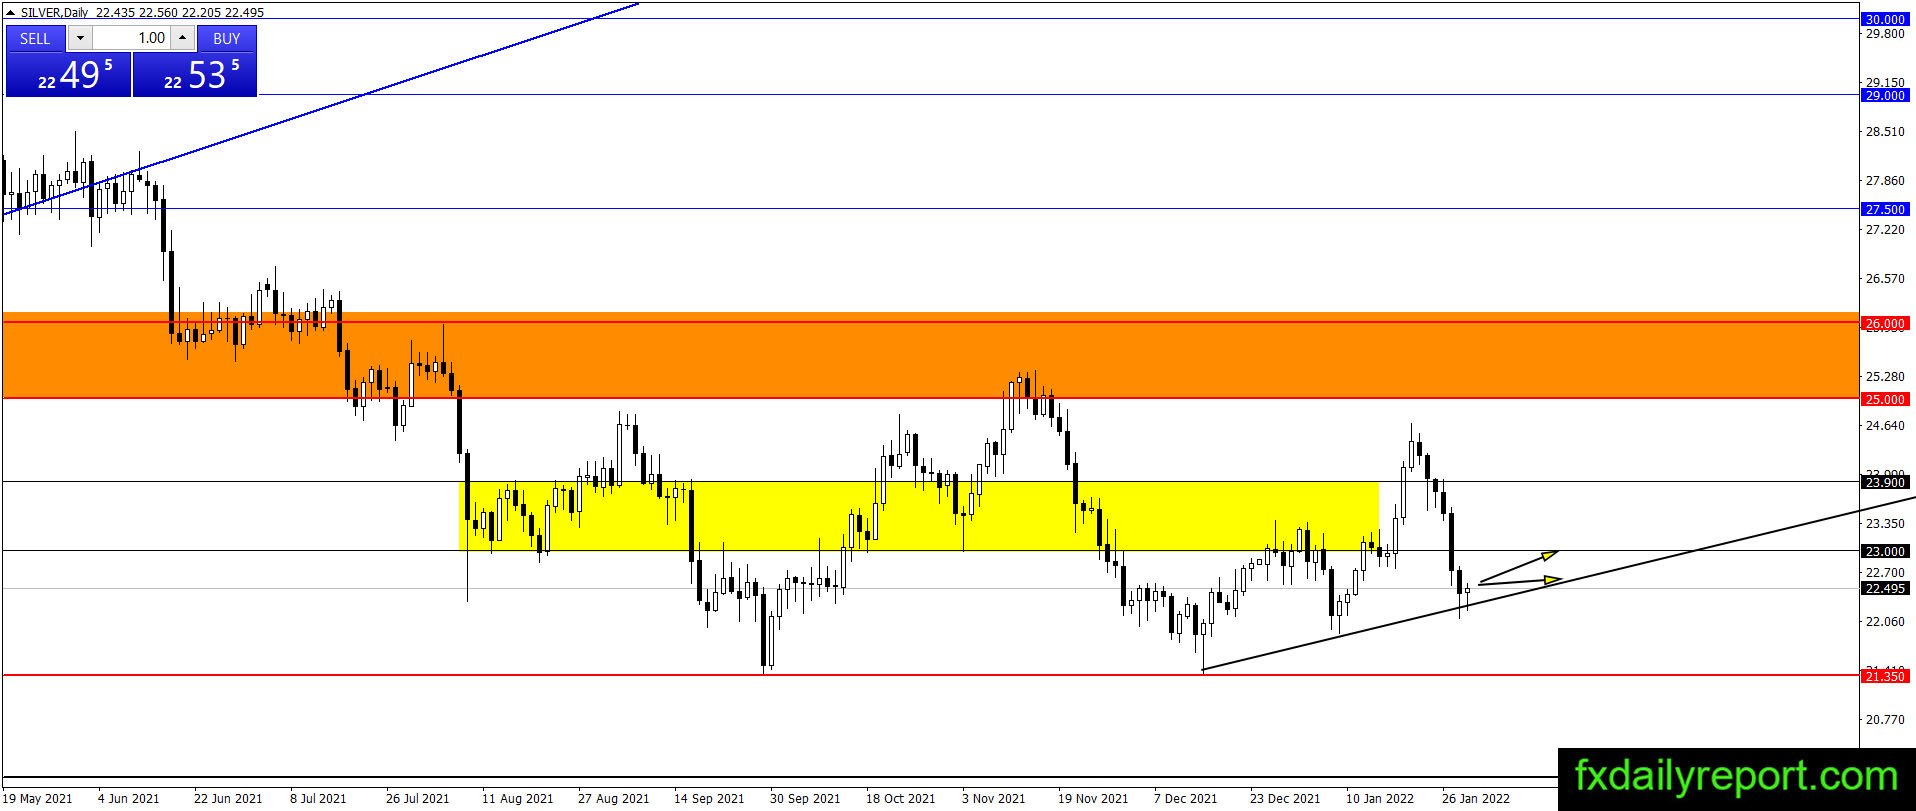
Task: Click the 21.350 support level label
Action: pos(1886,676)
